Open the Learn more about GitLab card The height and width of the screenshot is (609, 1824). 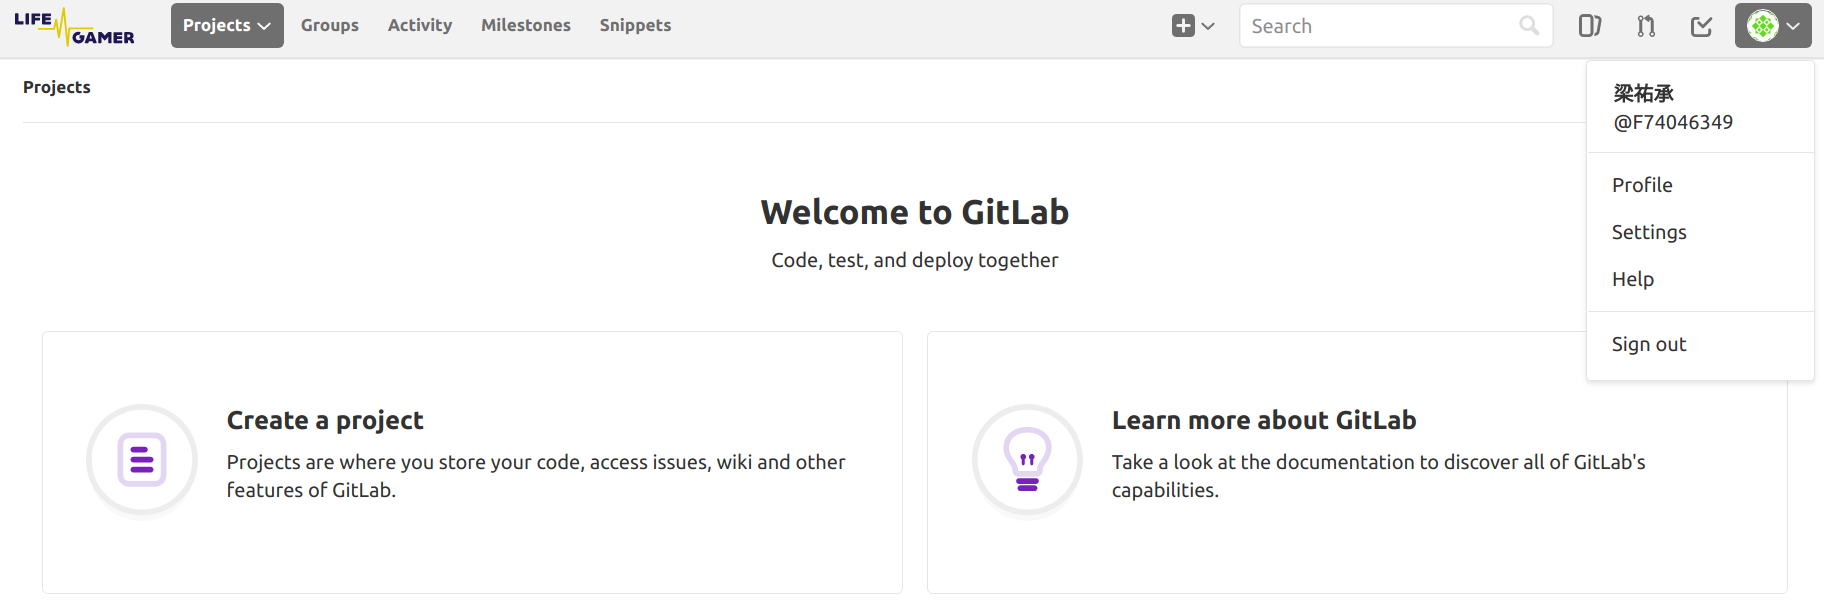coord(1357,462)
